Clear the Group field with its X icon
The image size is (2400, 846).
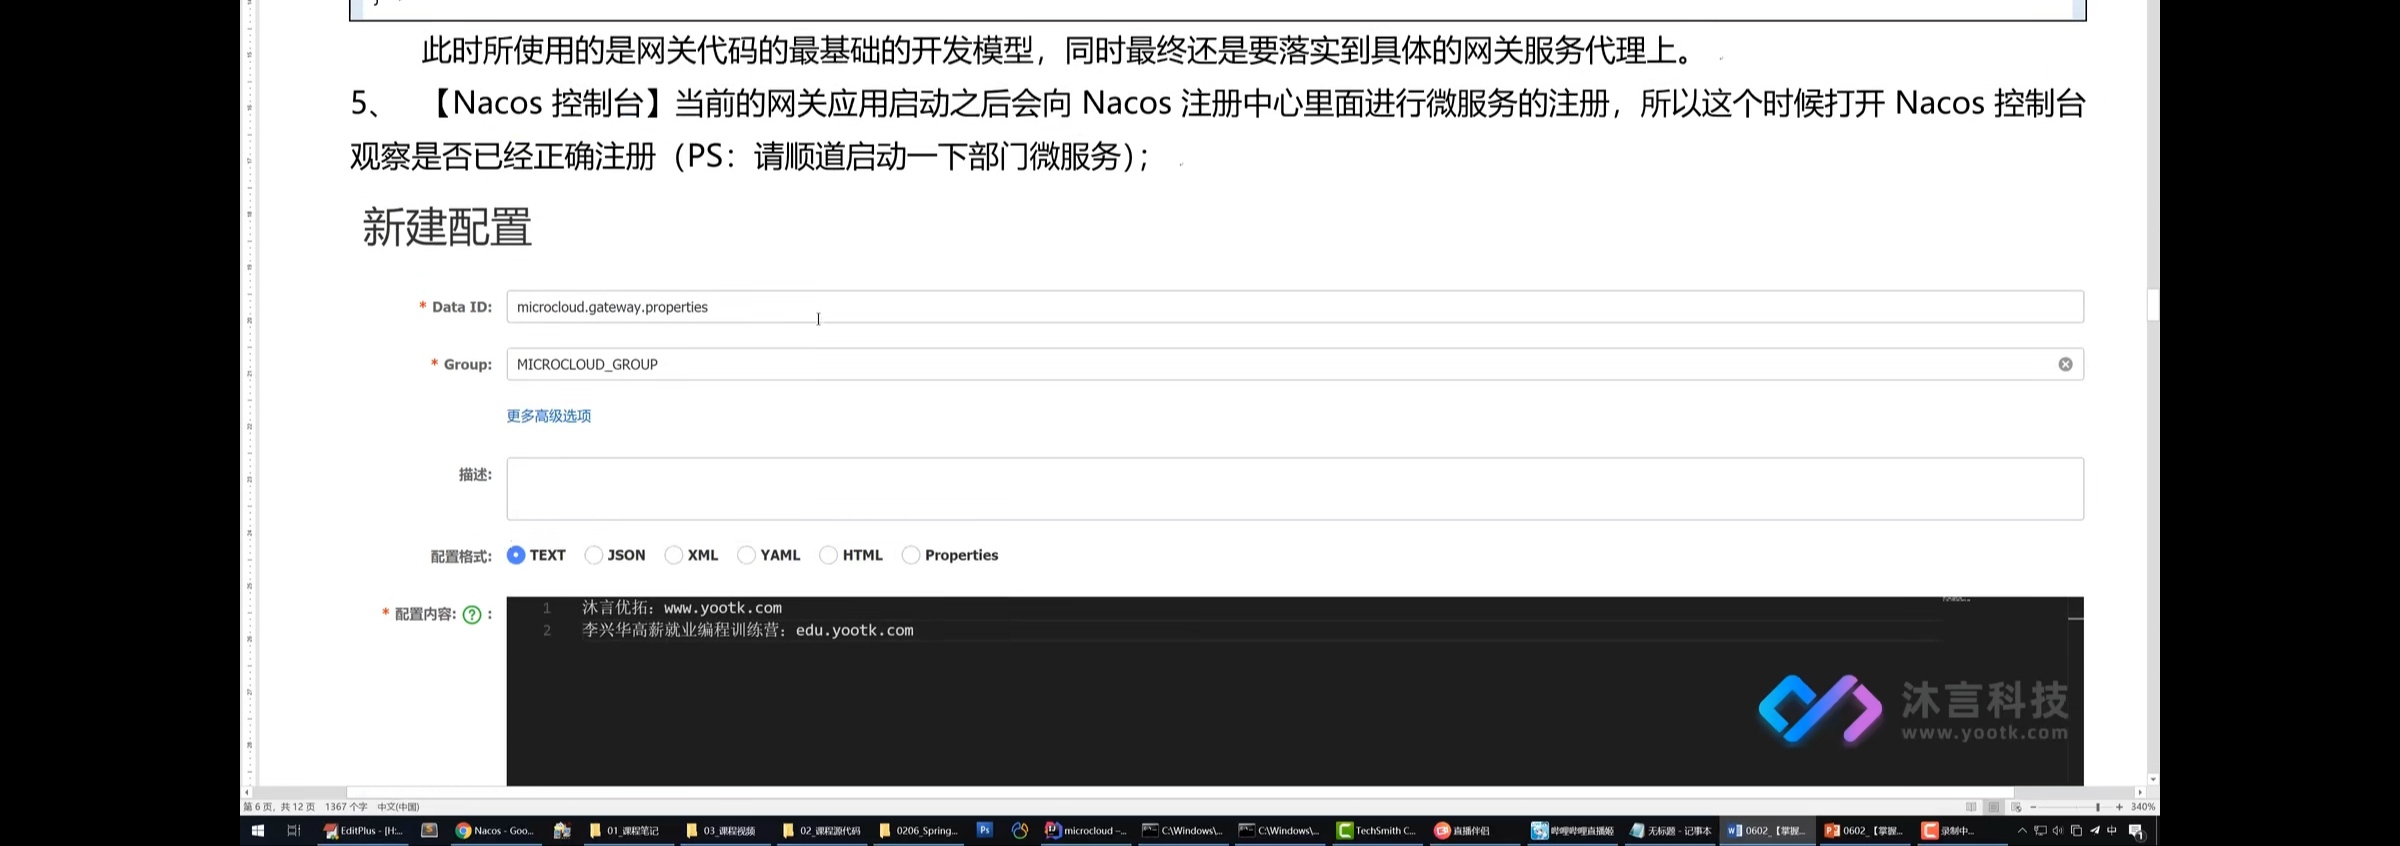(2065, 364)
